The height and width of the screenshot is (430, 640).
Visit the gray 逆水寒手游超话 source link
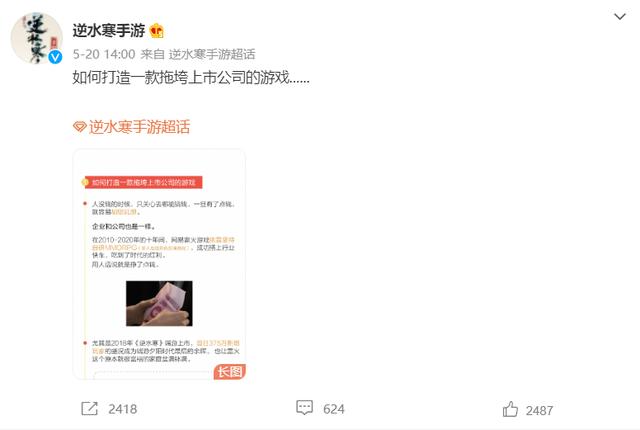212,54
